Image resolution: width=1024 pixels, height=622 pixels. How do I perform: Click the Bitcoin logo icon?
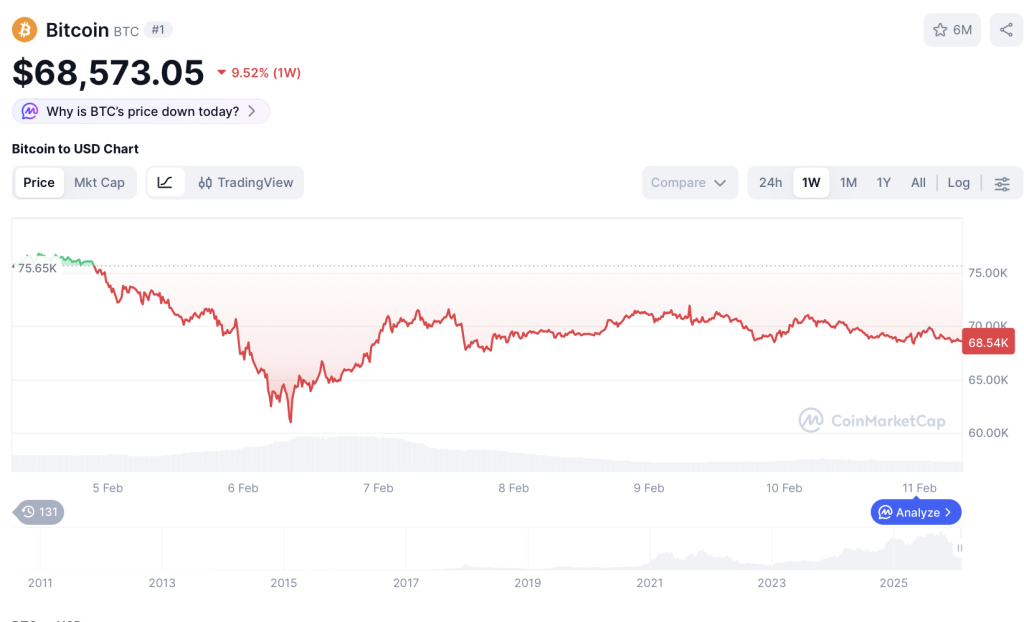coord(25,30)
